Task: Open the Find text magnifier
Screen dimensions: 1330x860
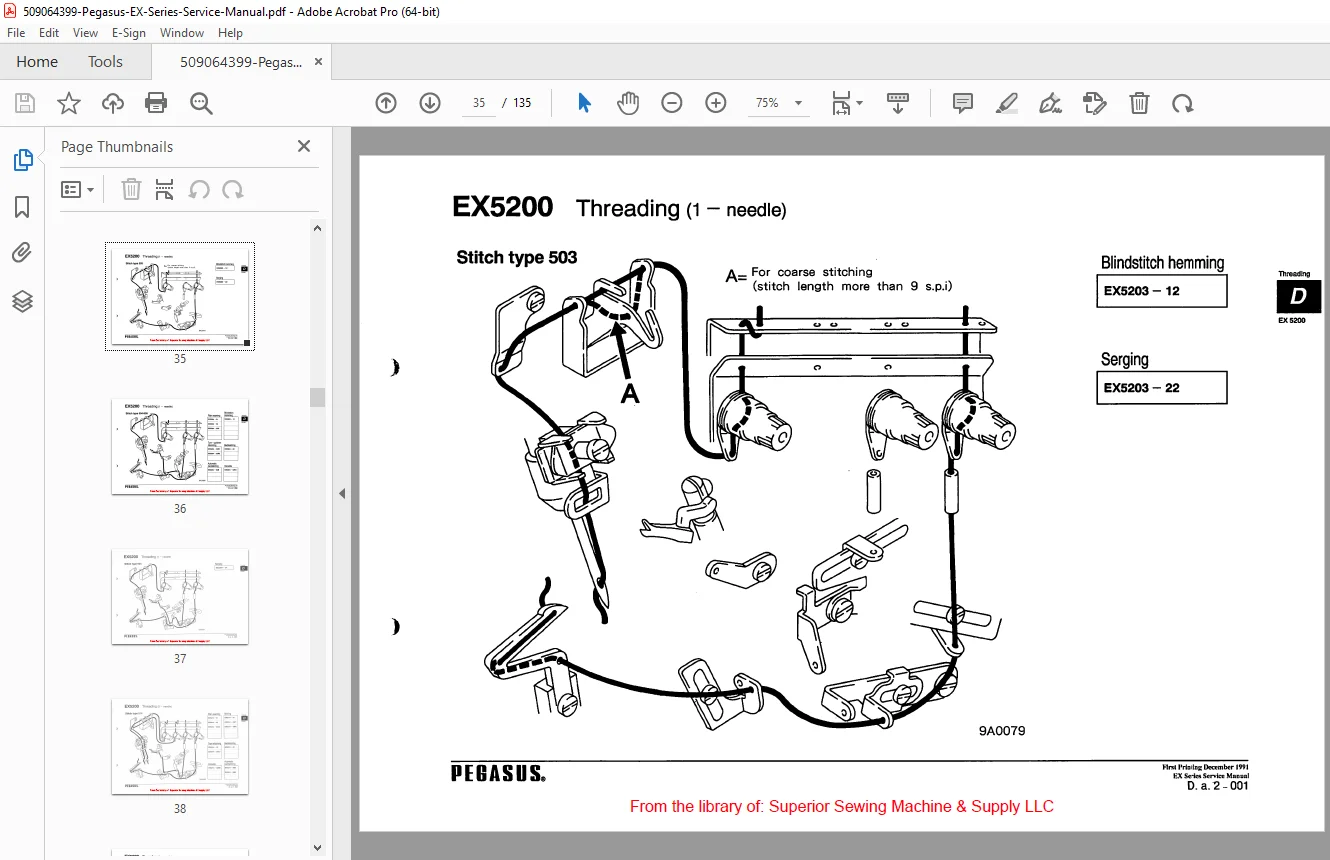Action: [x=201, y=103]
